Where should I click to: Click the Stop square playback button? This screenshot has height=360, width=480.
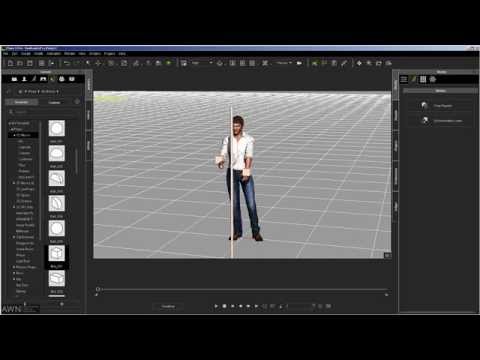pos(224,306)
